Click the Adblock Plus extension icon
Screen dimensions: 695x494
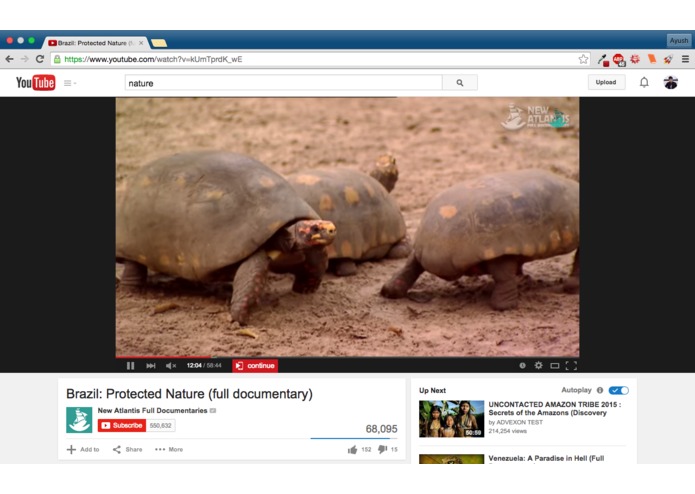point(618,59)
